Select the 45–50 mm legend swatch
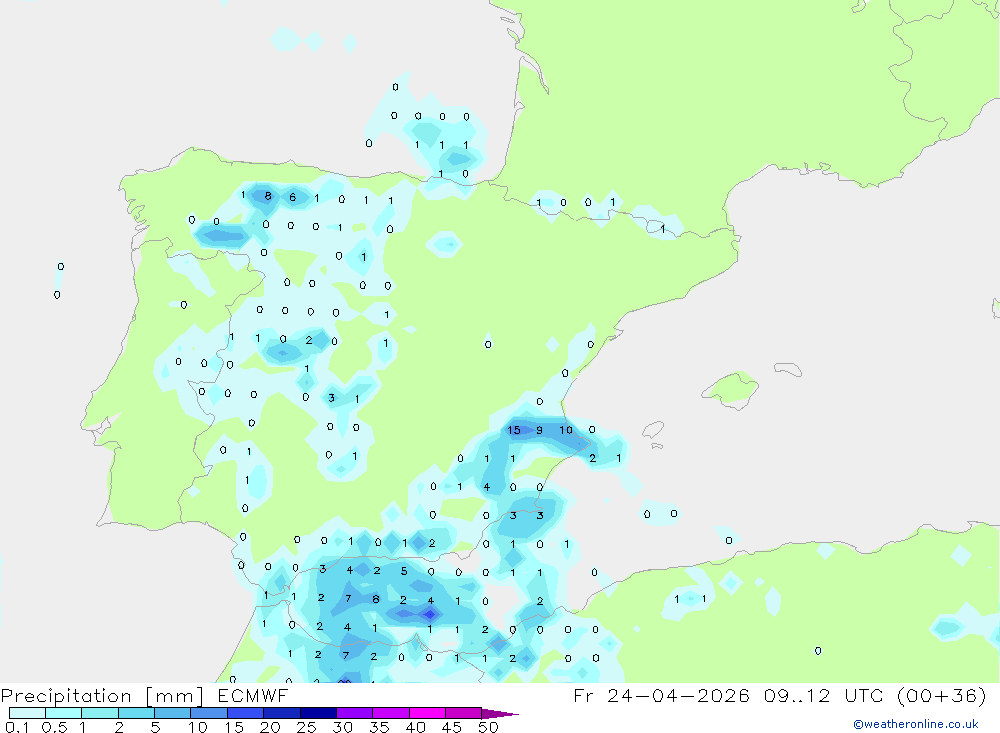1000x733 pixels. (x=464, y=713)
